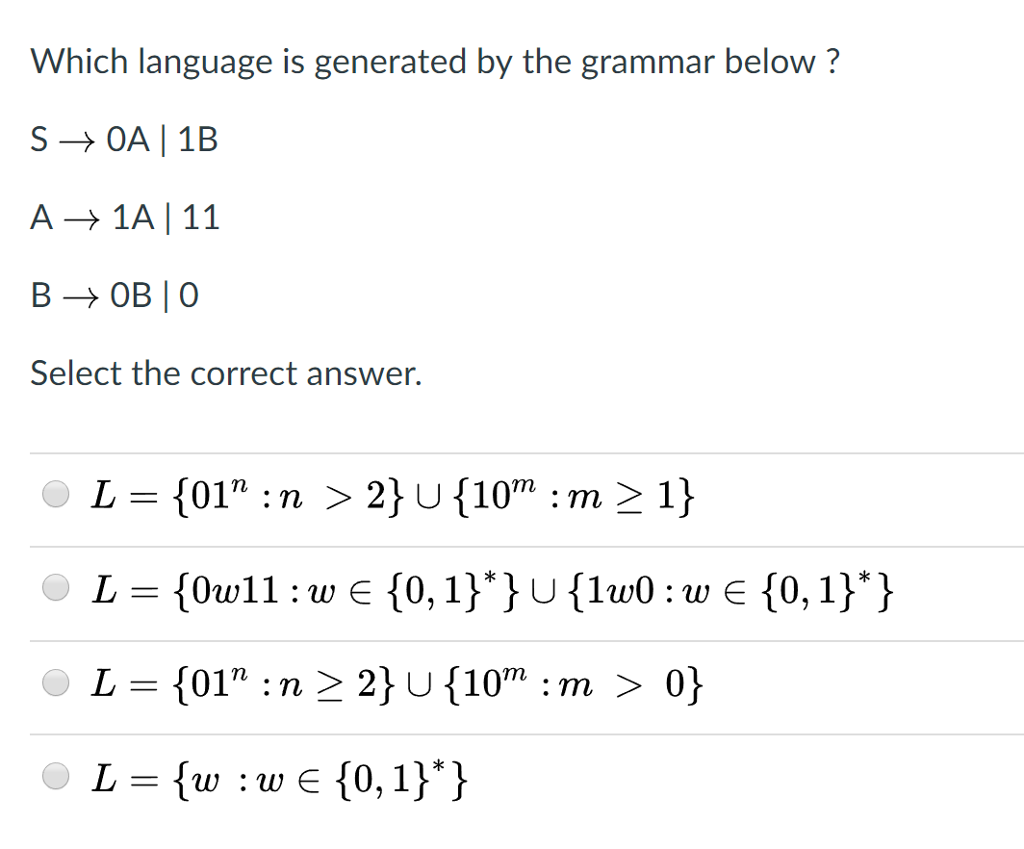Select the radio button for L = {01^n : n ≥ 2} ∪ {10^m : m > 0}
The height and width of the screenshot is (849, 1024).
[56, 682]
